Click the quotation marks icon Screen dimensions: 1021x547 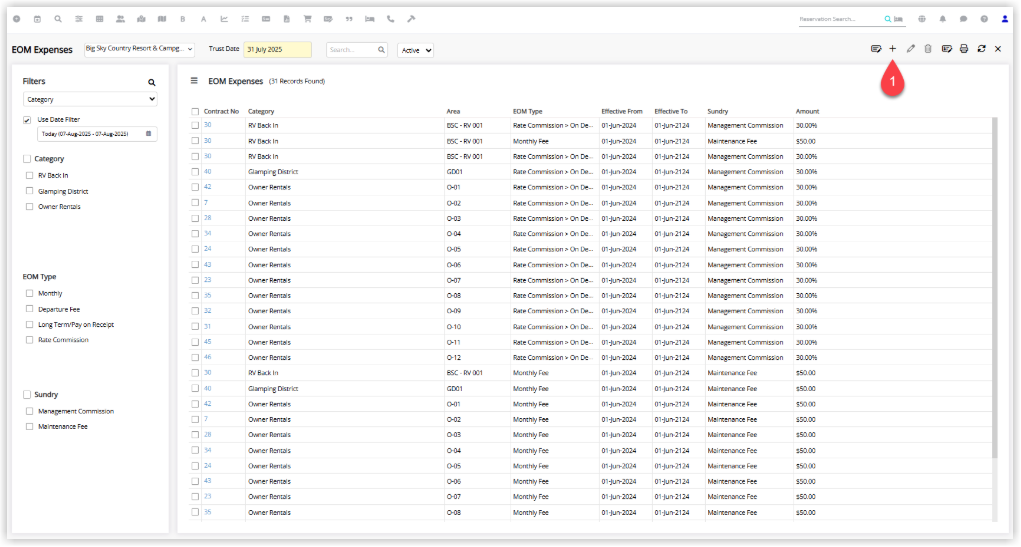tap(349, 19)
